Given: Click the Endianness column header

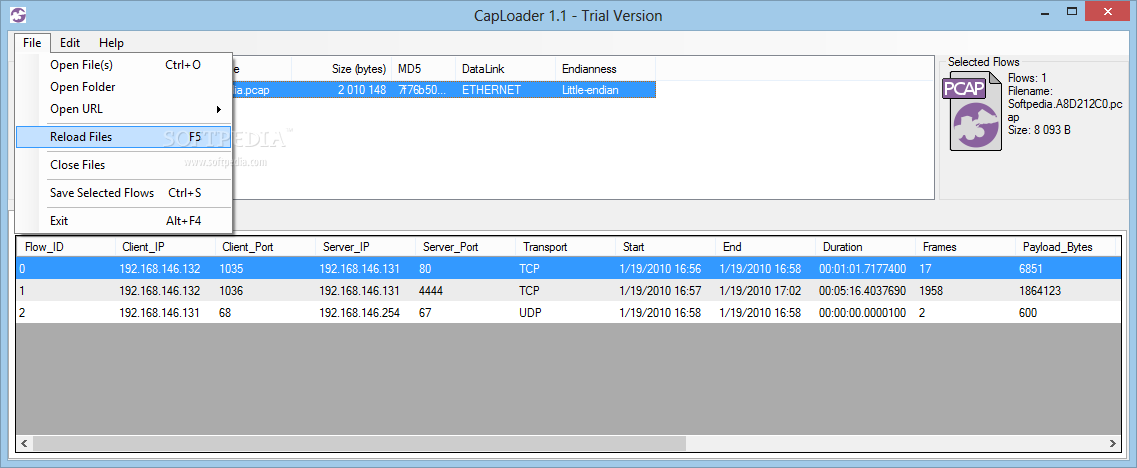Looking at the screenshot, I should point(605,69).
